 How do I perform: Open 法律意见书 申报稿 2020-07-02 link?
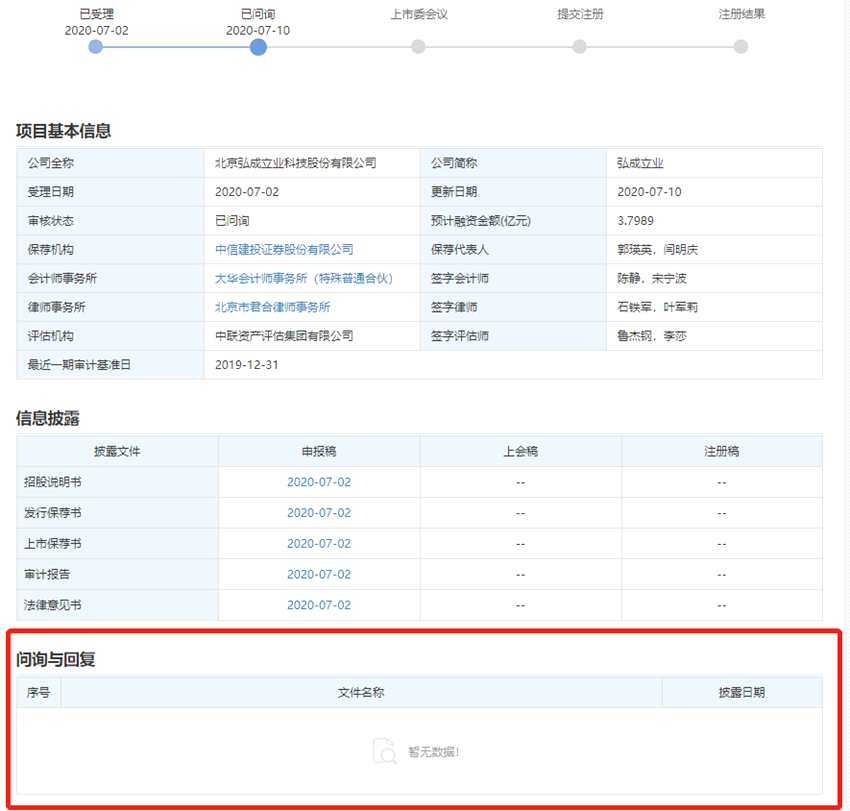[319, 605]
